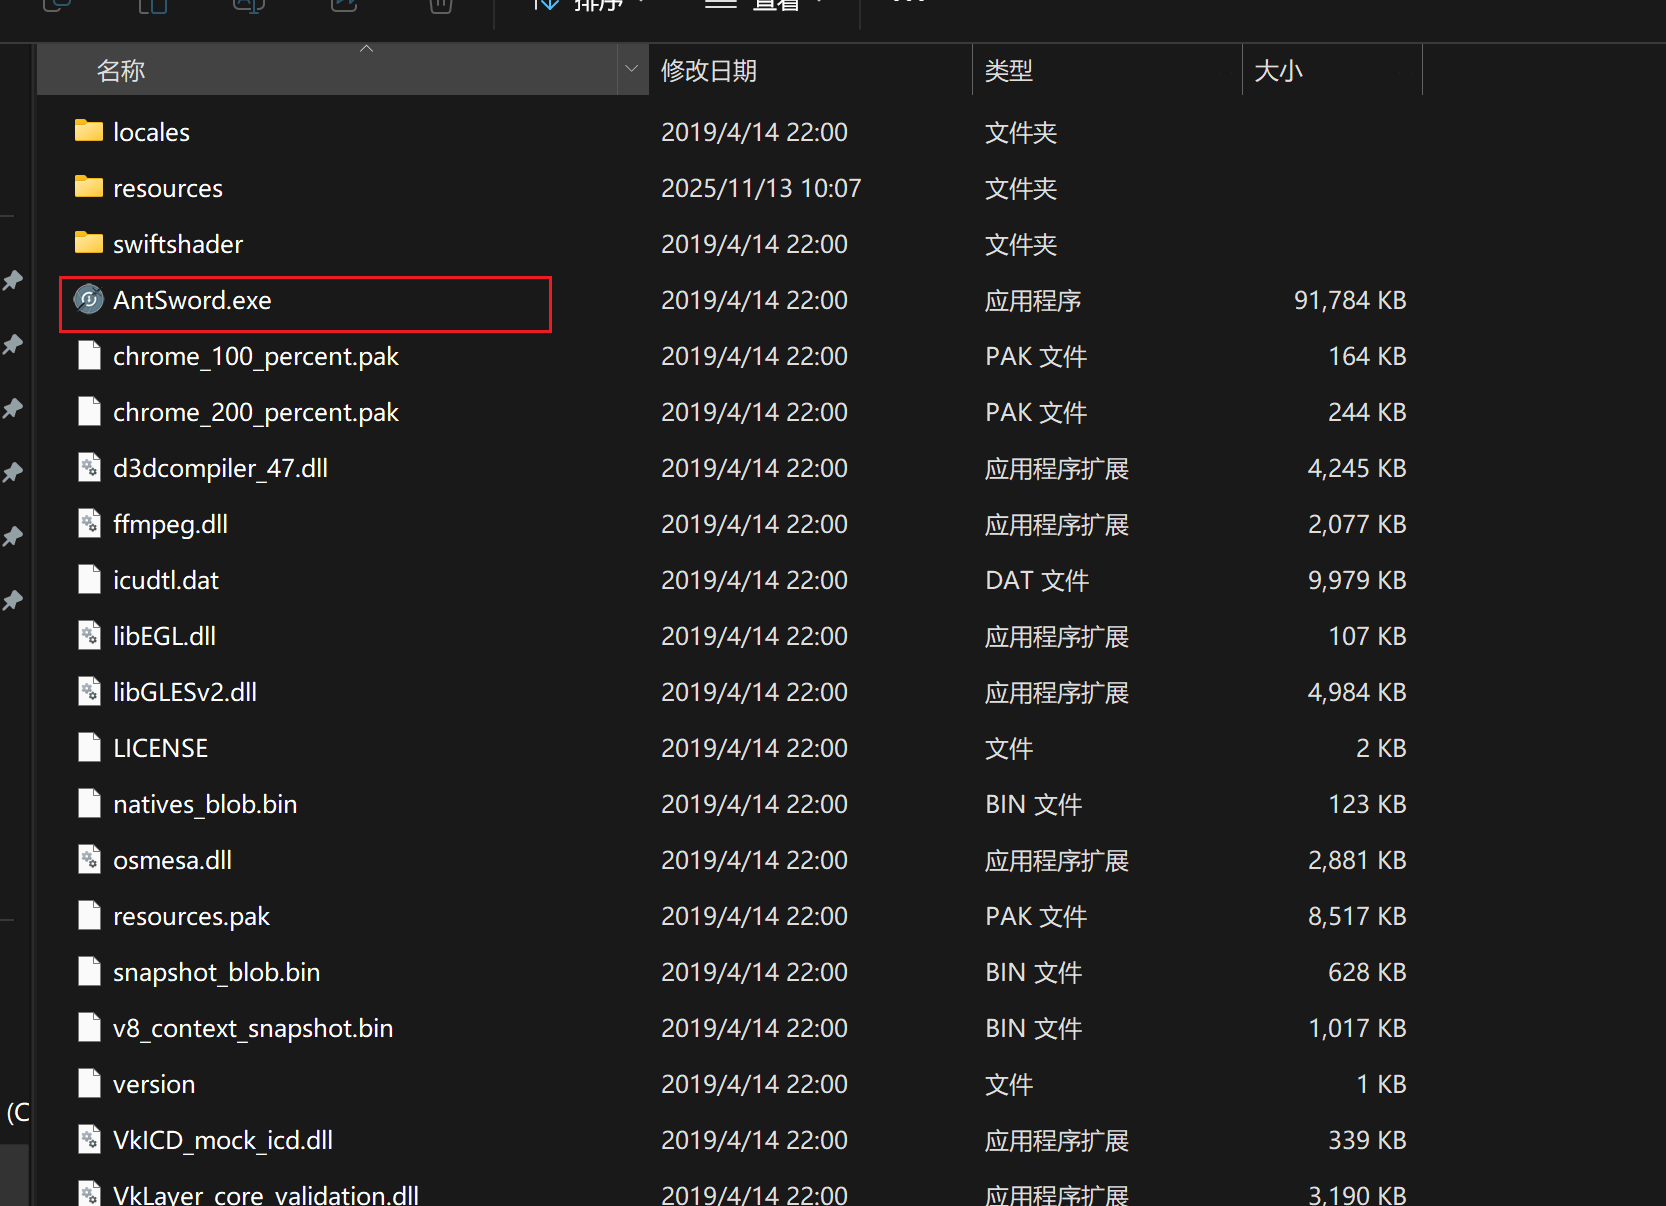1666x1206 pixels.
Task: Open the 名称 column filter dropdown arrow
Action: pyautogui.click(x=632, y=70)
